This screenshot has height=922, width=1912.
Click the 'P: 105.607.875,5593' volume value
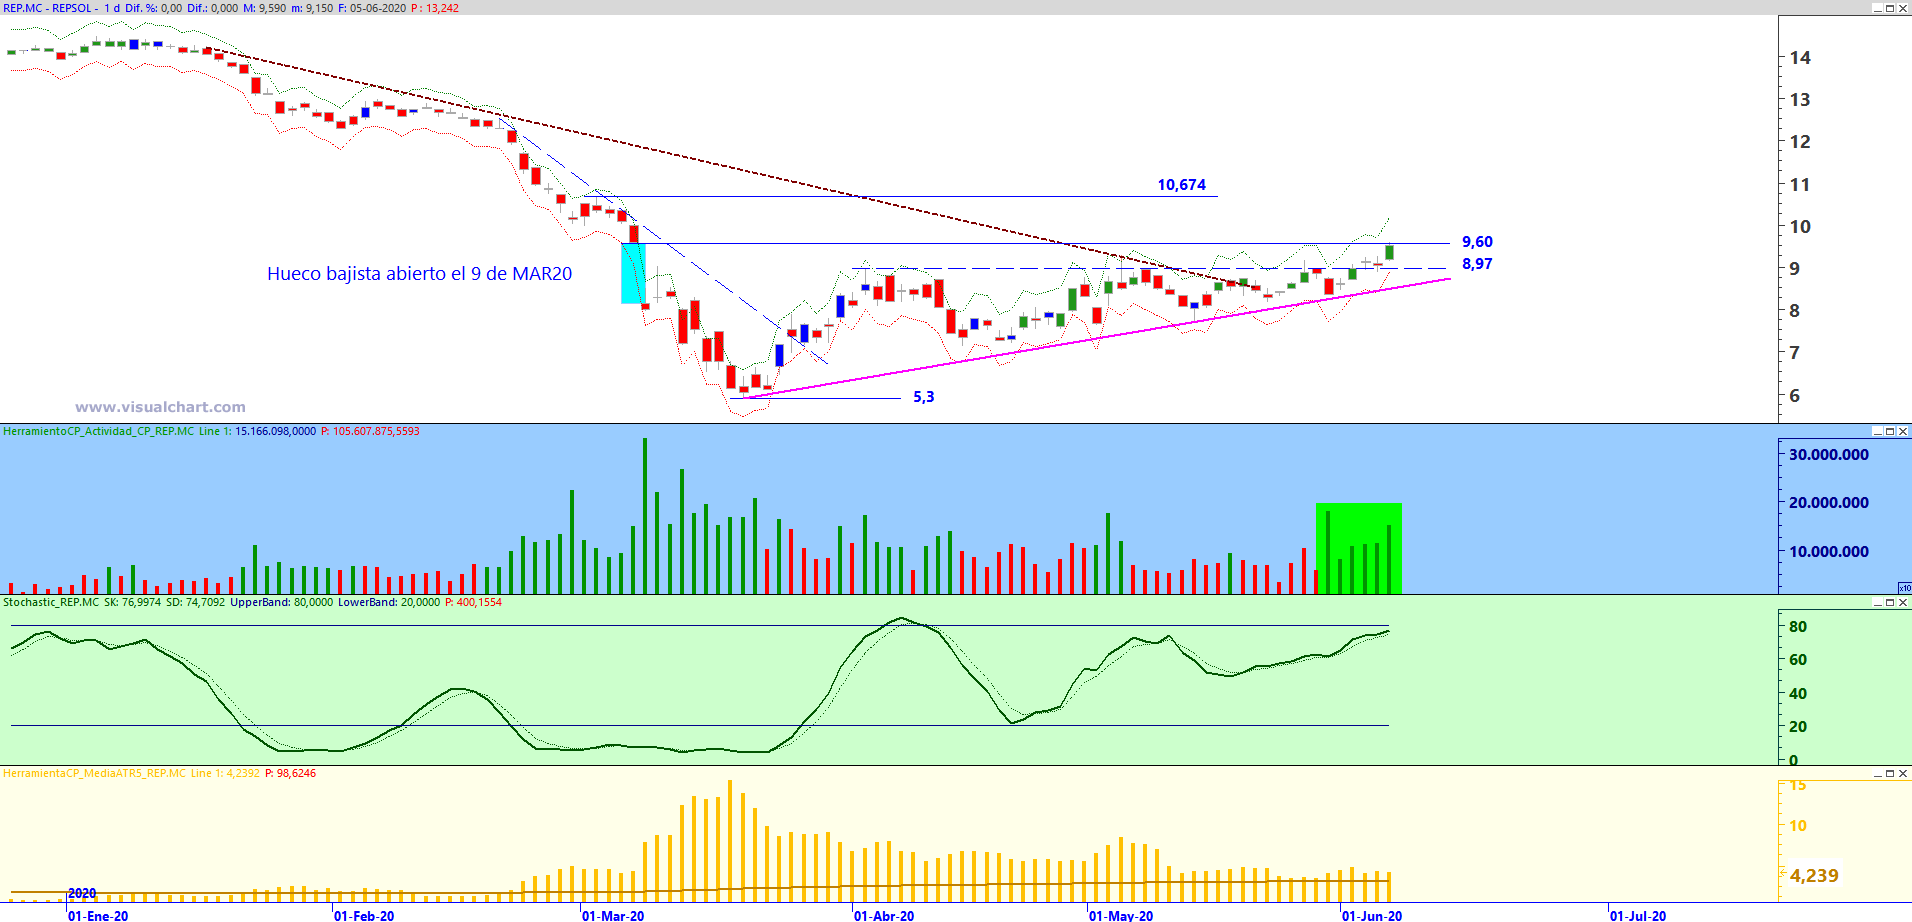tap(370, 431)
